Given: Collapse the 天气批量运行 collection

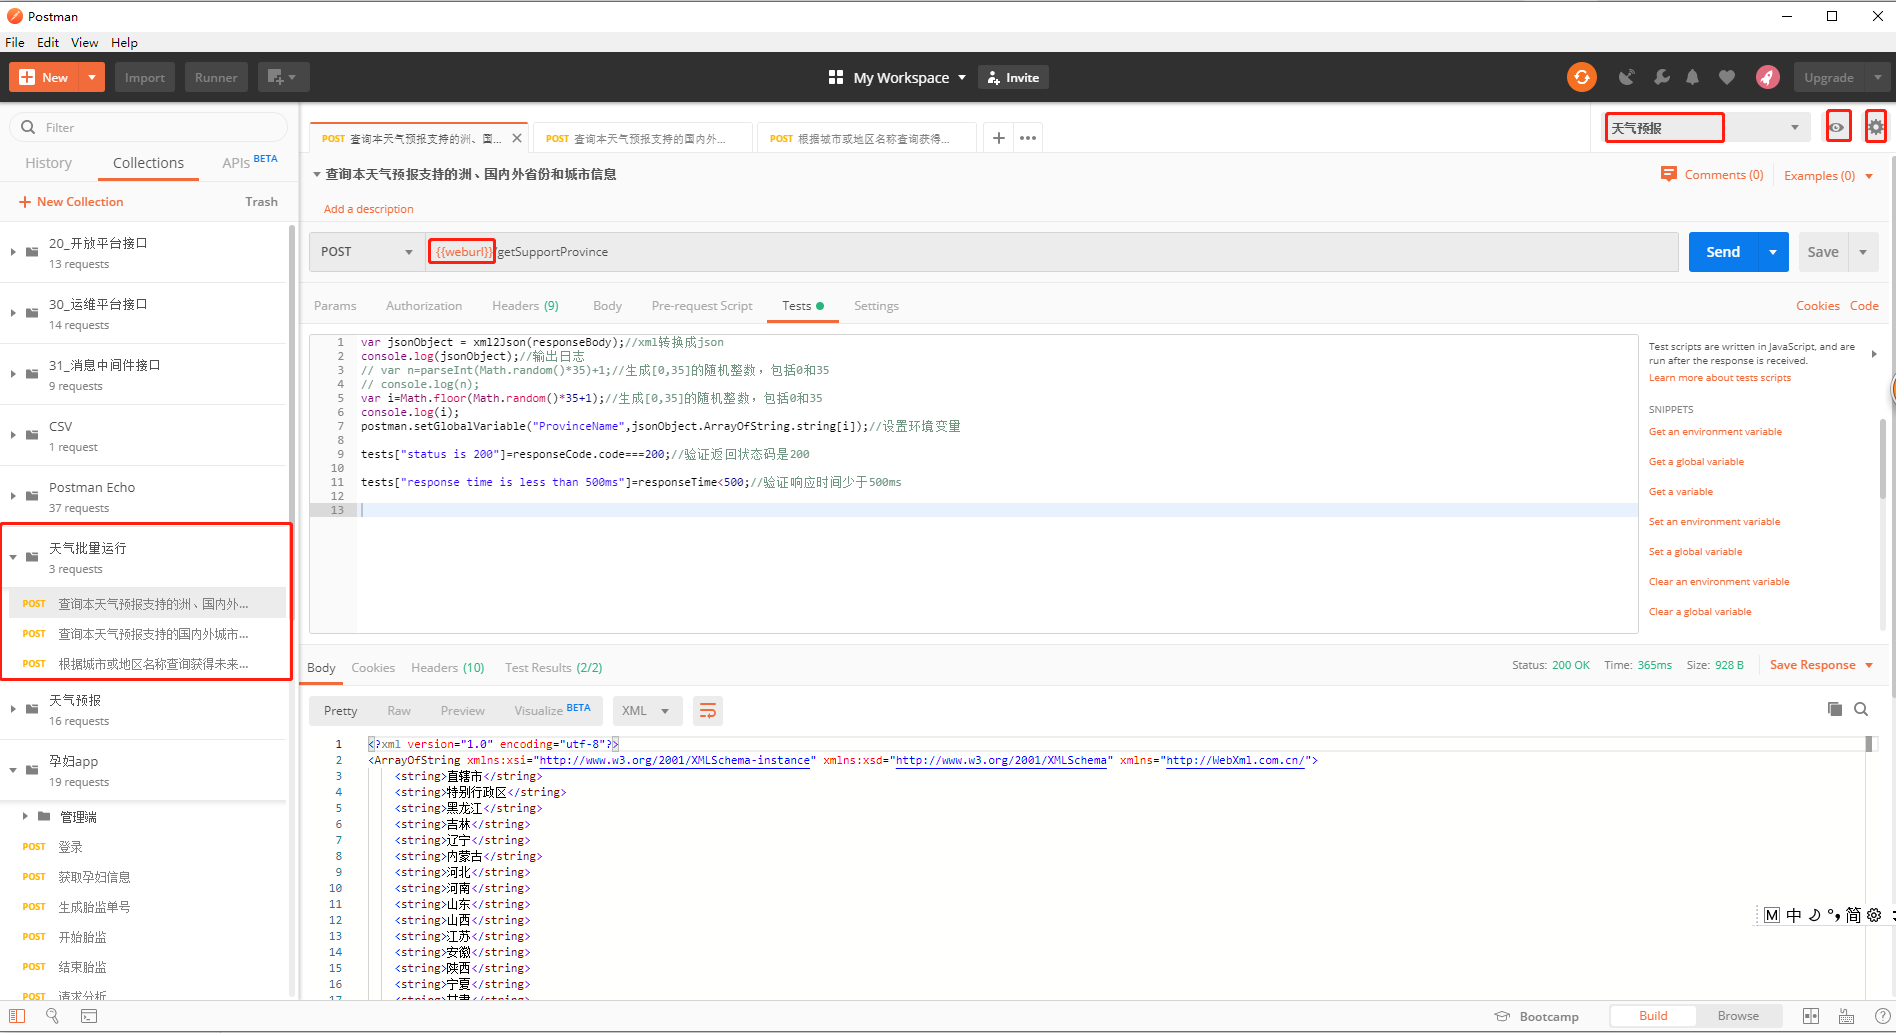Looking at the screenshot, I should 13,557.
